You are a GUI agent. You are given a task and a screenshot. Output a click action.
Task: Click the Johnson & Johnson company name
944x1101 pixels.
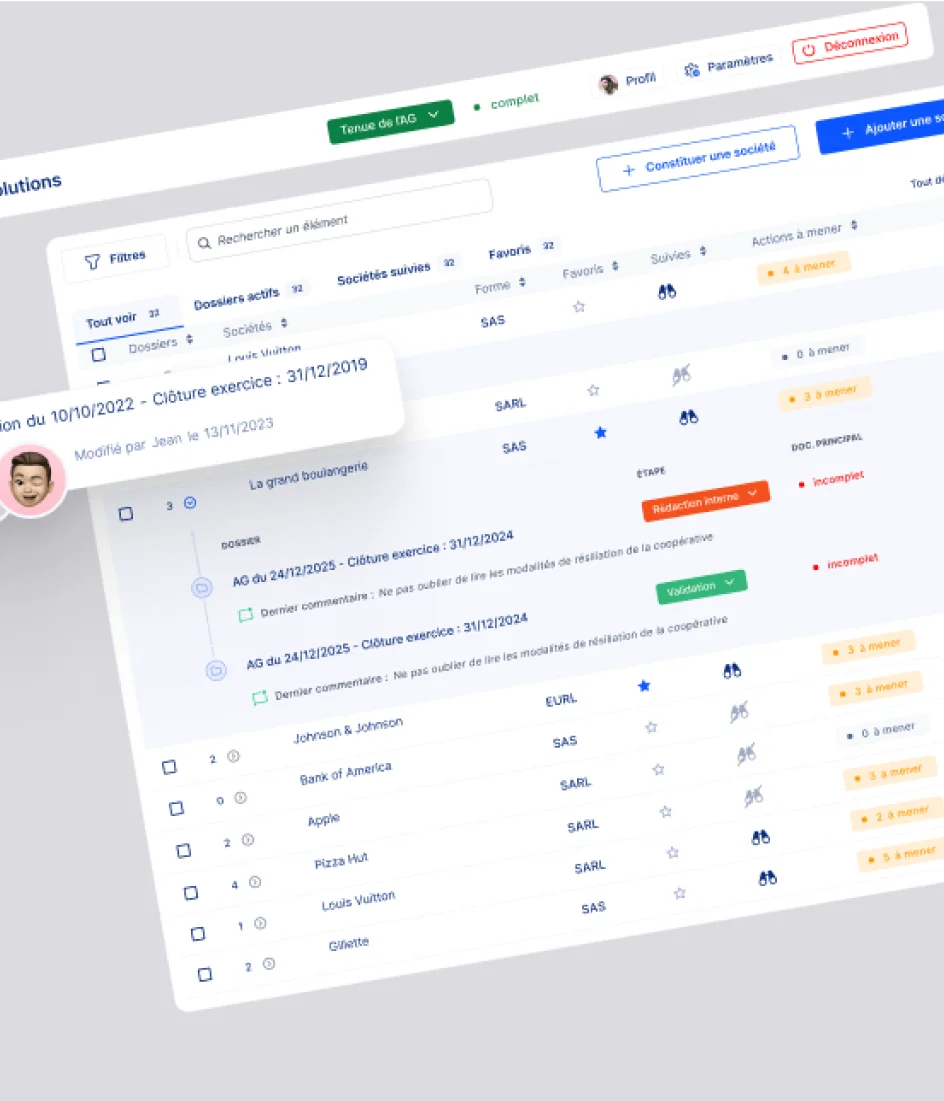[x=348, y=730]
